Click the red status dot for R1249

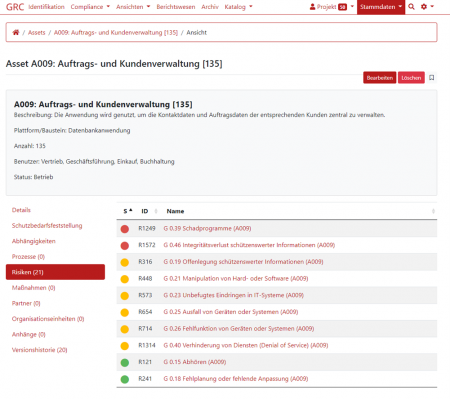tap(125, 229)
